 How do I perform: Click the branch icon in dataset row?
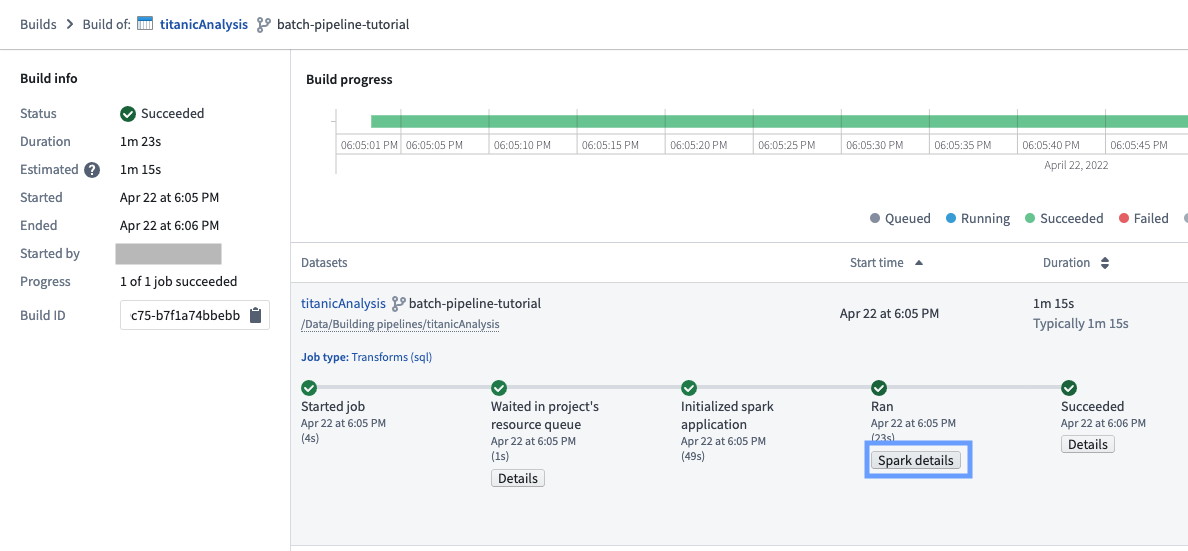[x=398, y=304]
